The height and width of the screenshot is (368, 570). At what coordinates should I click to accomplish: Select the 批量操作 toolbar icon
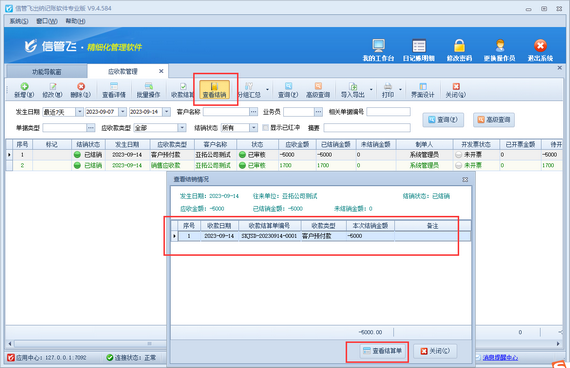click(x=148, y=90)
